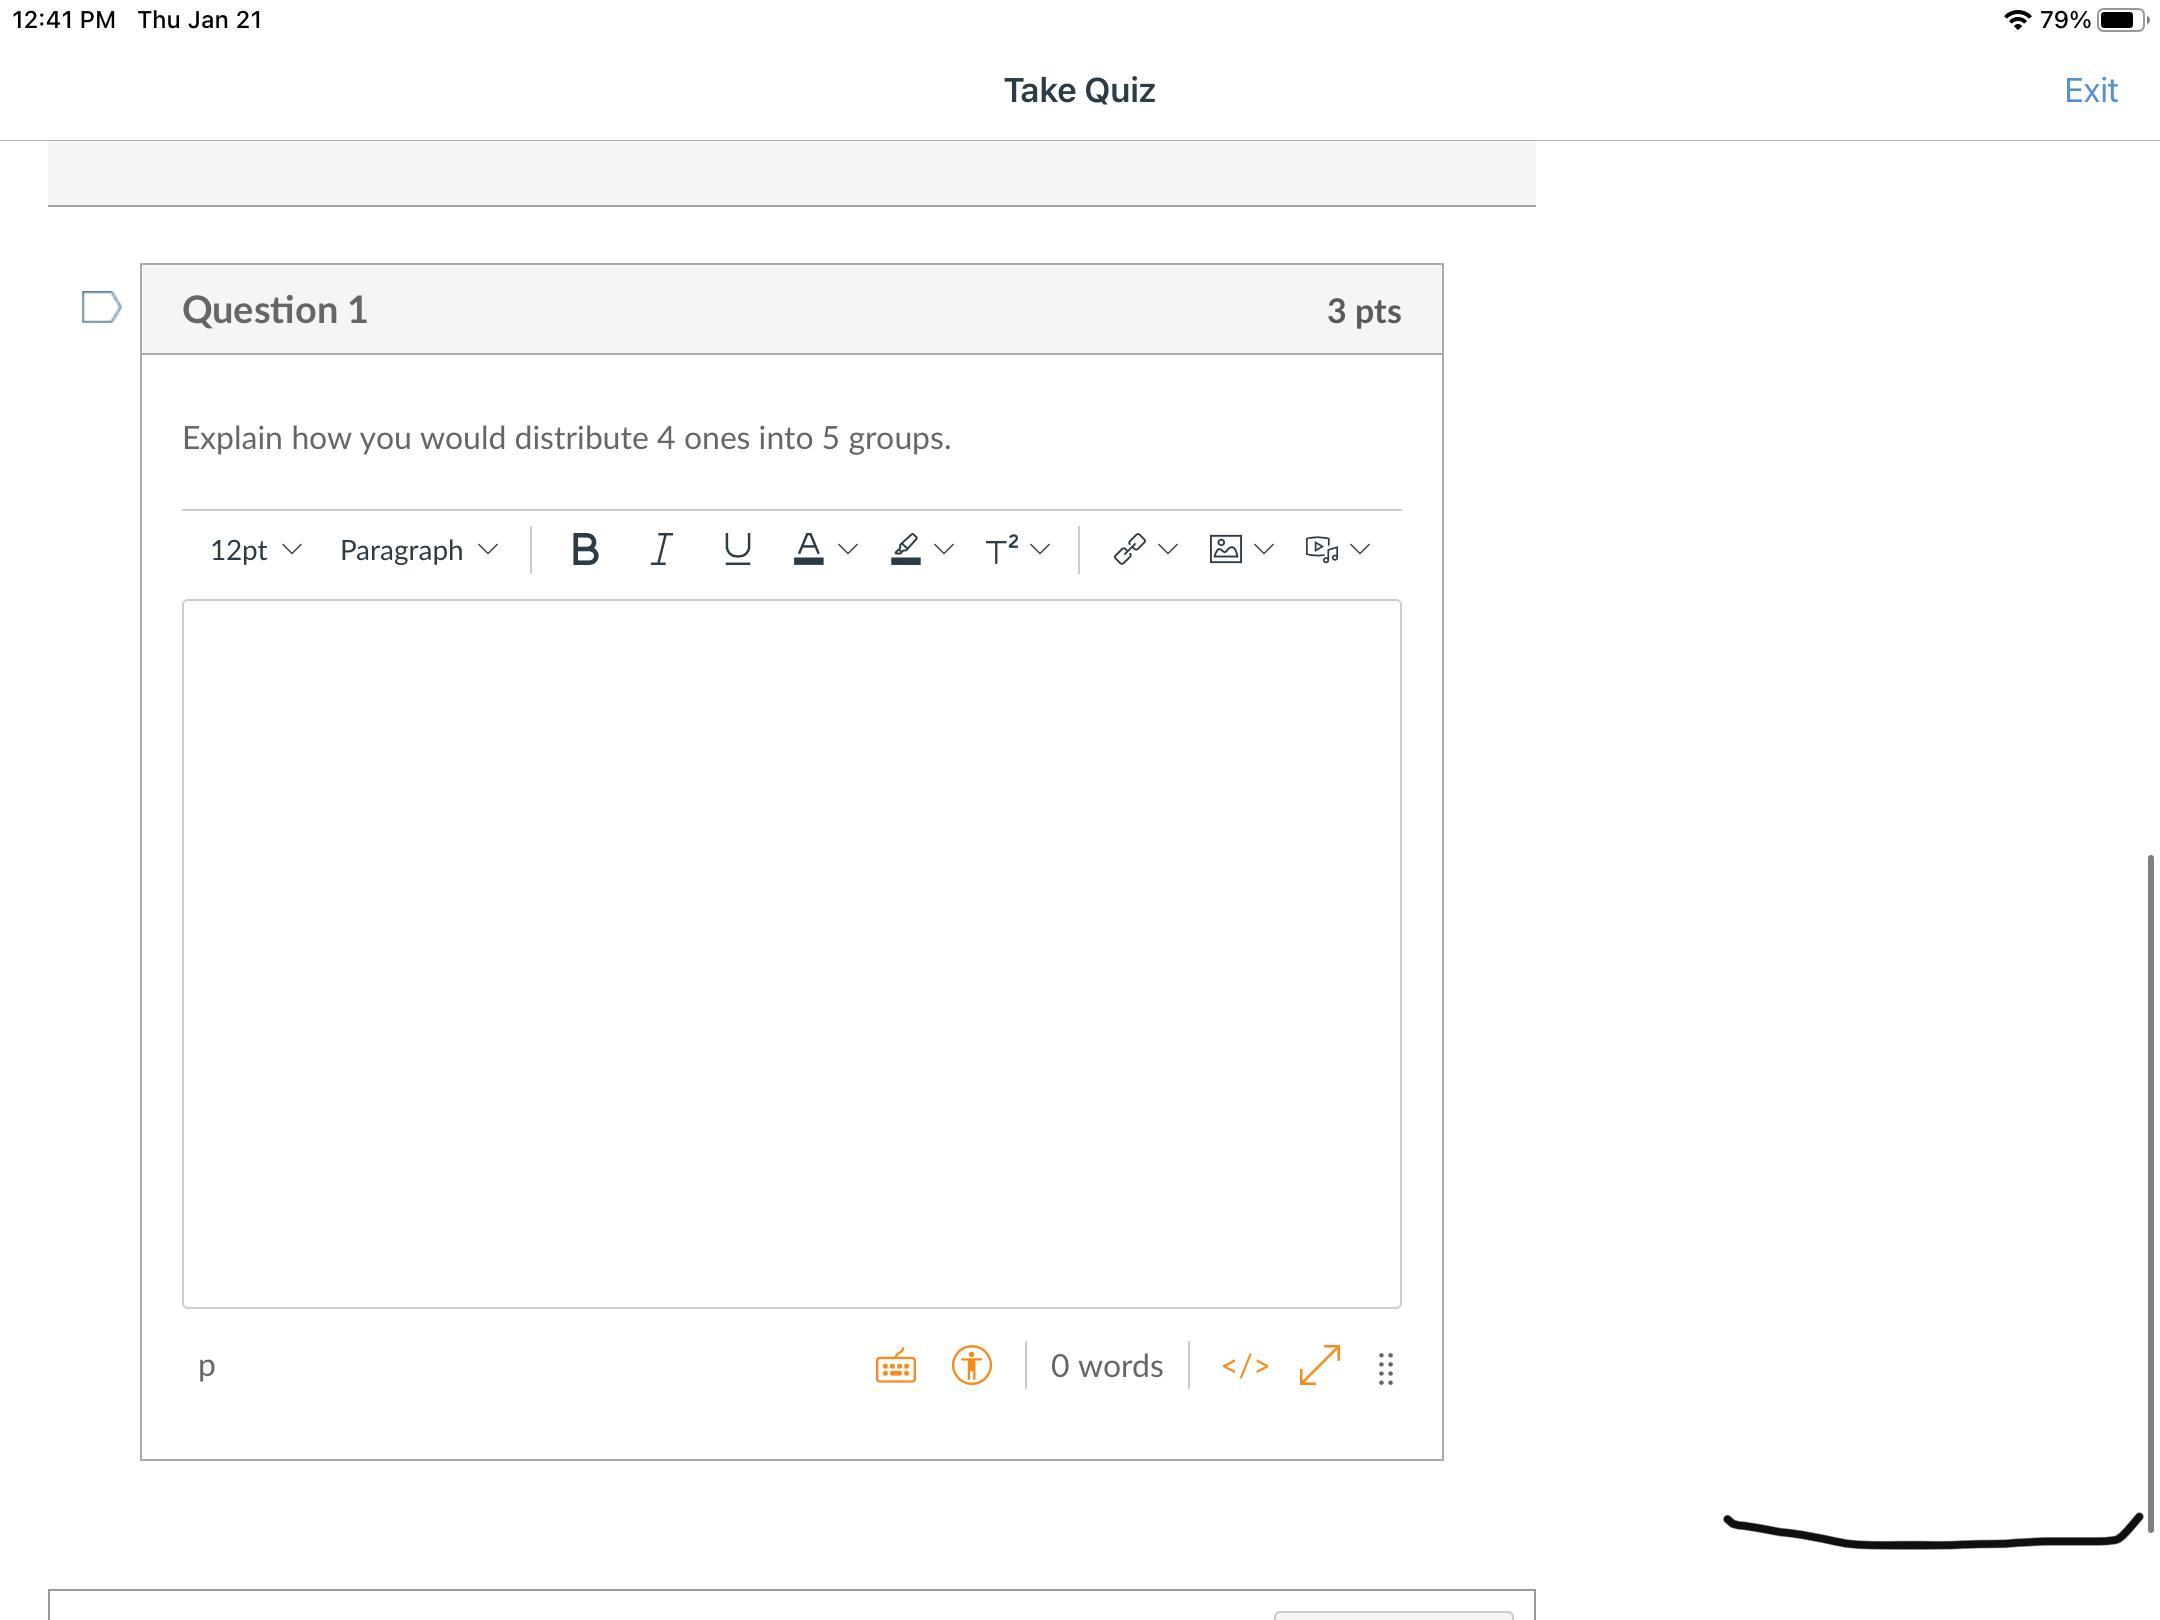Apply underline formatting

(737, 549)
